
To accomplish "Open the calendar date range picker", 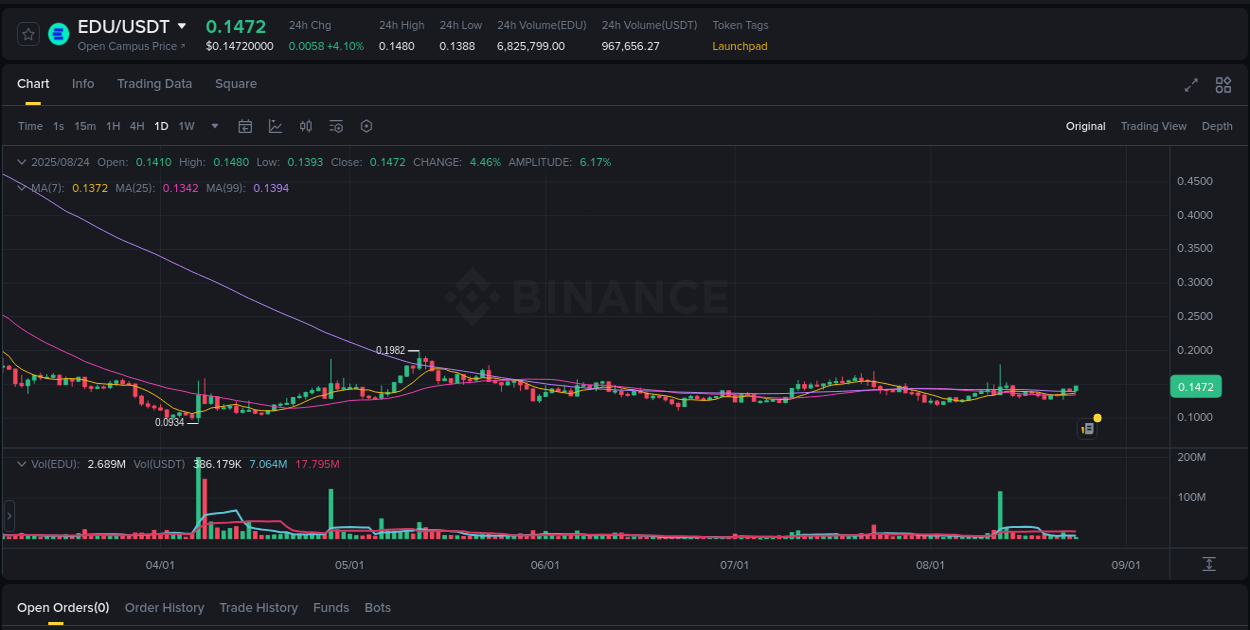I will [x=245, y=126].
